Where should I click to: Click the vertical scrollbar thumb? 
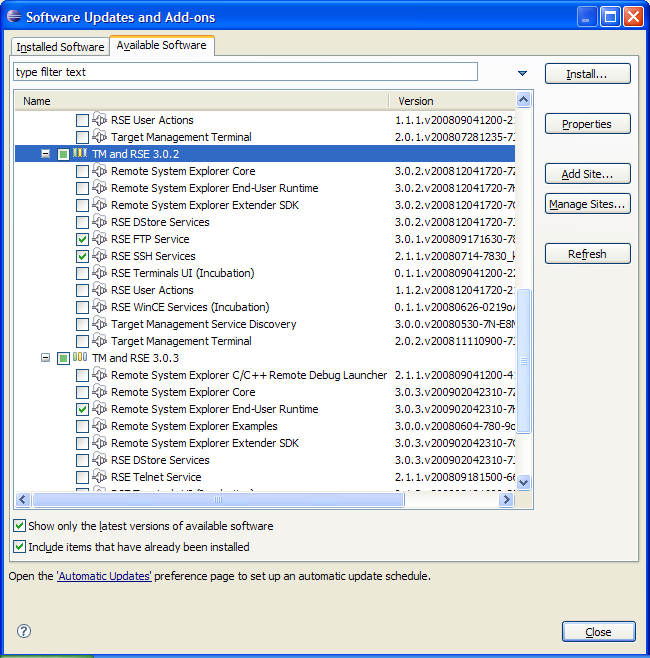(523, 360)
